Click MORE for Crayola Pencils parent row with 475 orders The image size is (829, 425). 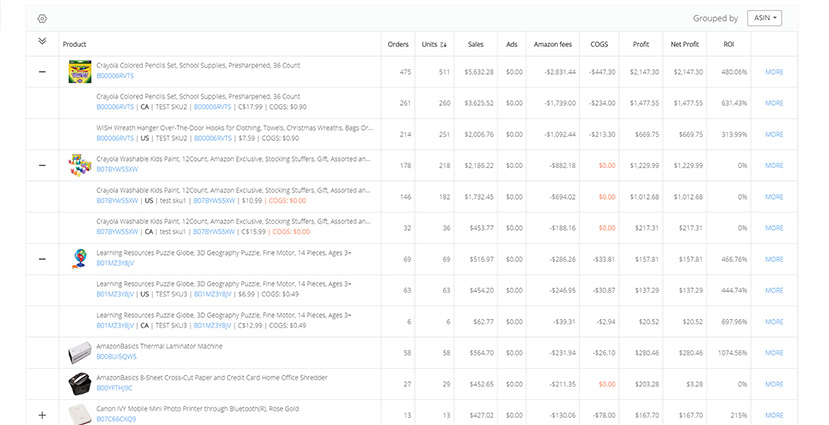click(x=774, y=72)
